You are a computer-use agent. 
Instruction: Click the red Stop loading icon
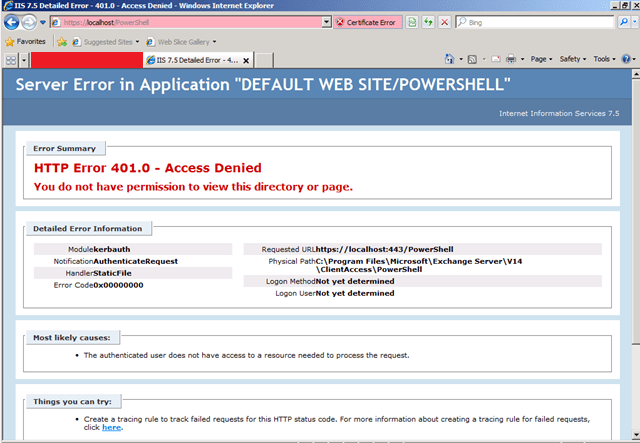tap(444, 22)
